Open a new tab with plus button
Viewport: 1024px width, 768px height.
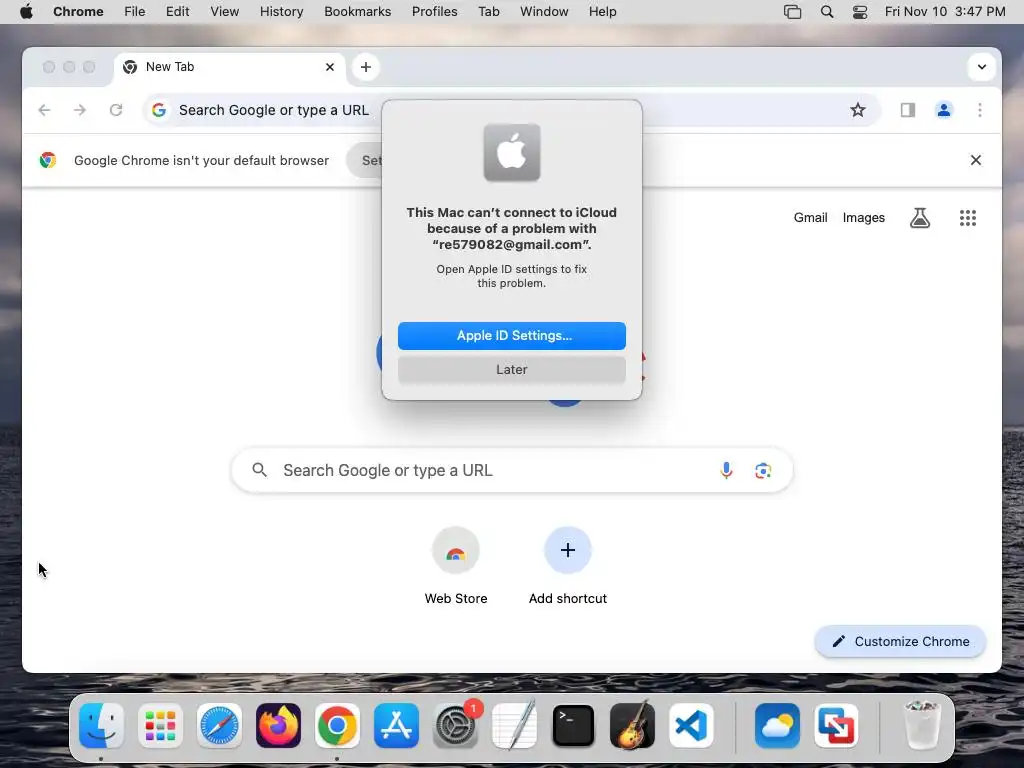tap(366, 67)
